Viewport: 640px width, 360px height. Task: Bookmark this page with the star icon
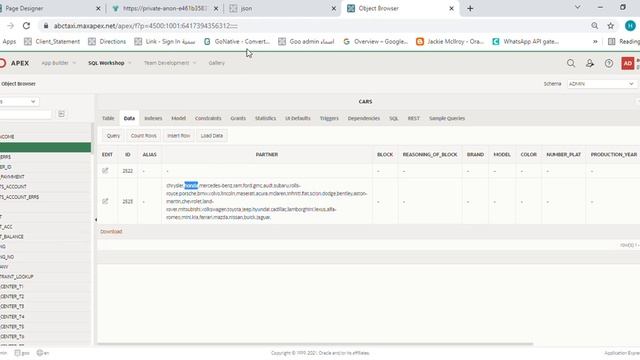pos(611,26)
